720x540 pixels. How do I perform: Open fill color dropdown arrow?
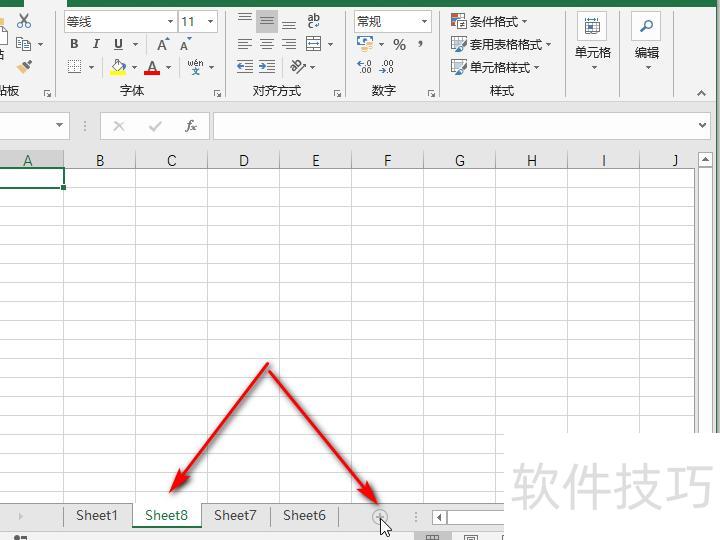tap(135, 68)
